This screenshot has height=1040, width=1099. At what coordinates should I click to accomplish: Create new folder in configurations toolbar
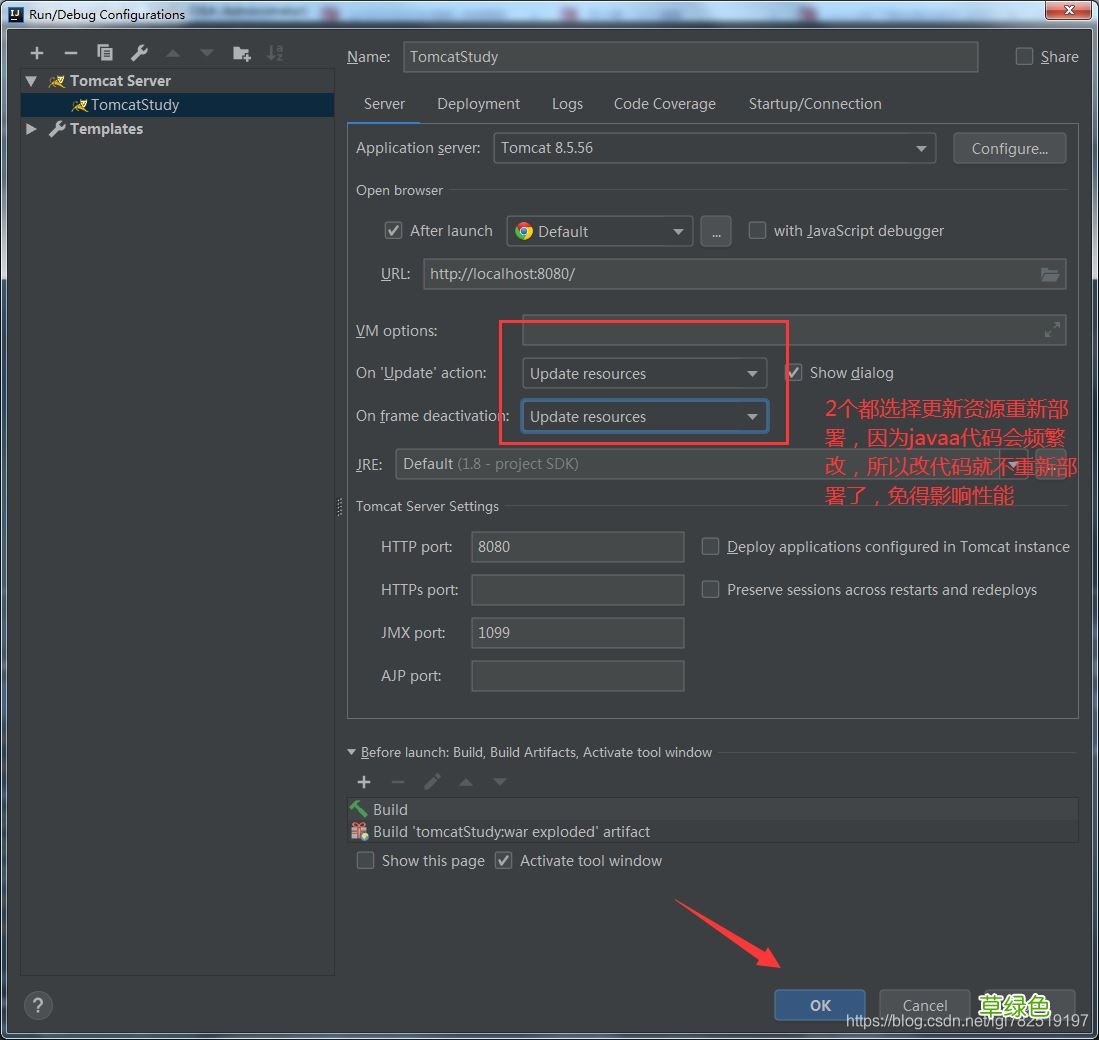point(241,53)
